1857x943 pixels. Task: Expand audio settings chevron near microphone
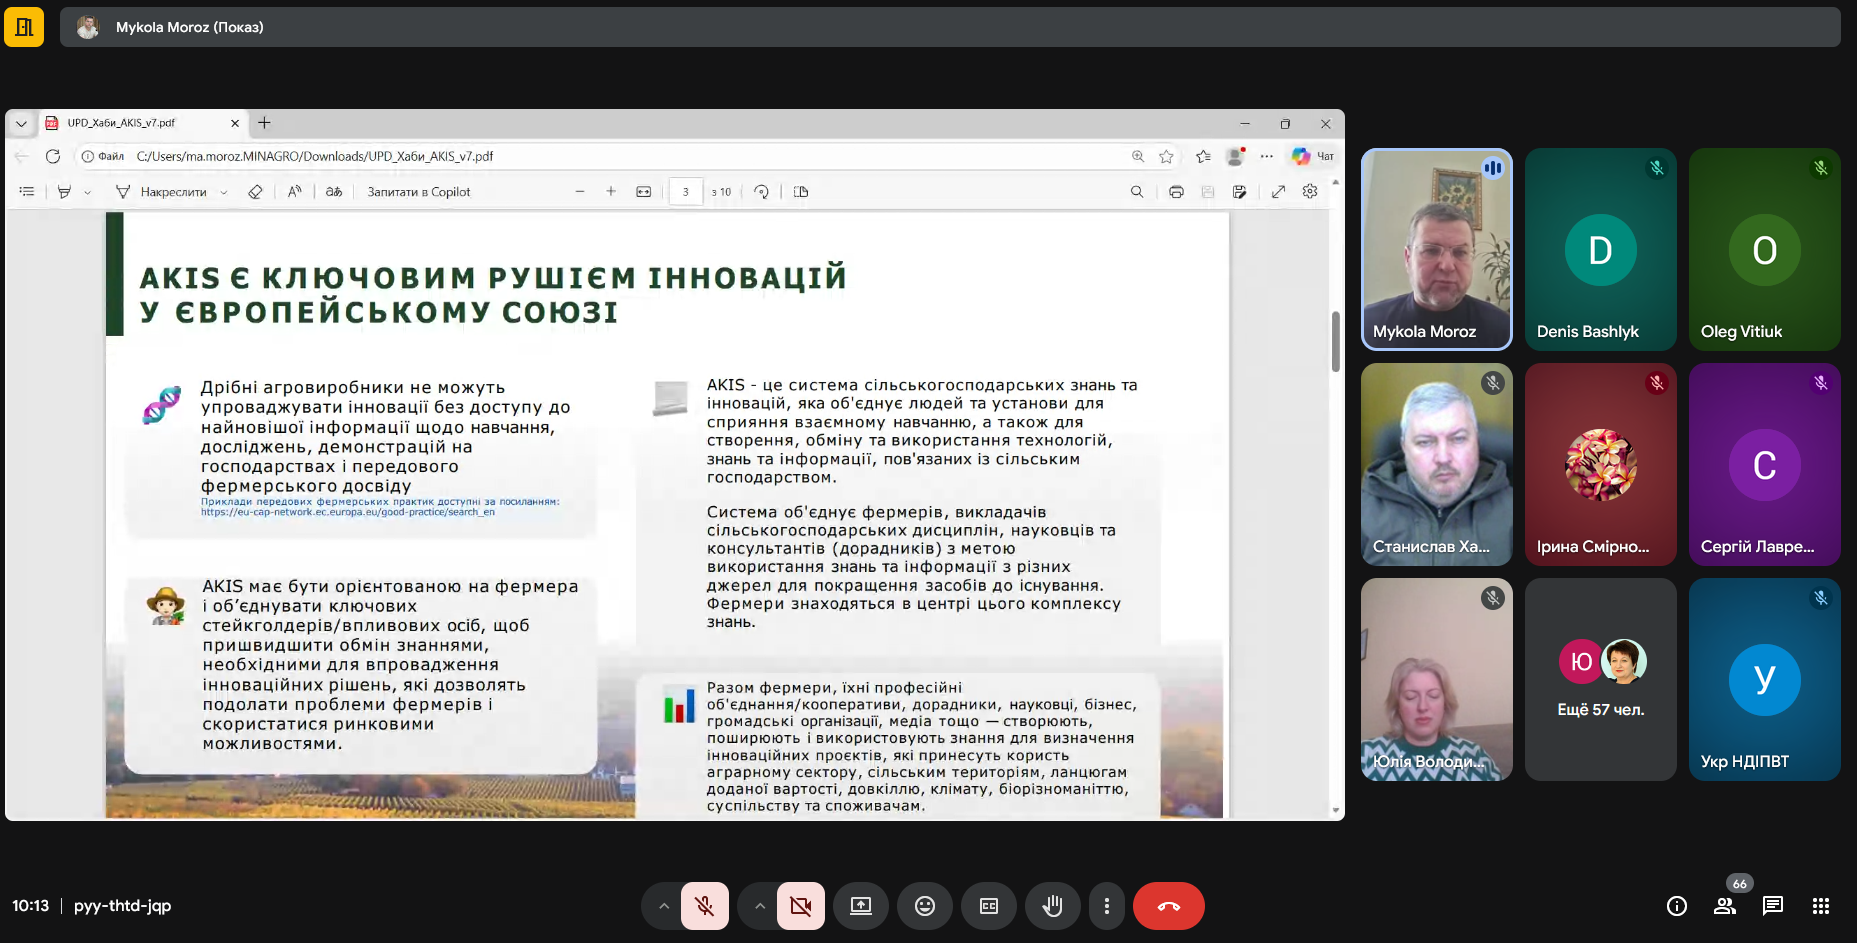[663, 906]
